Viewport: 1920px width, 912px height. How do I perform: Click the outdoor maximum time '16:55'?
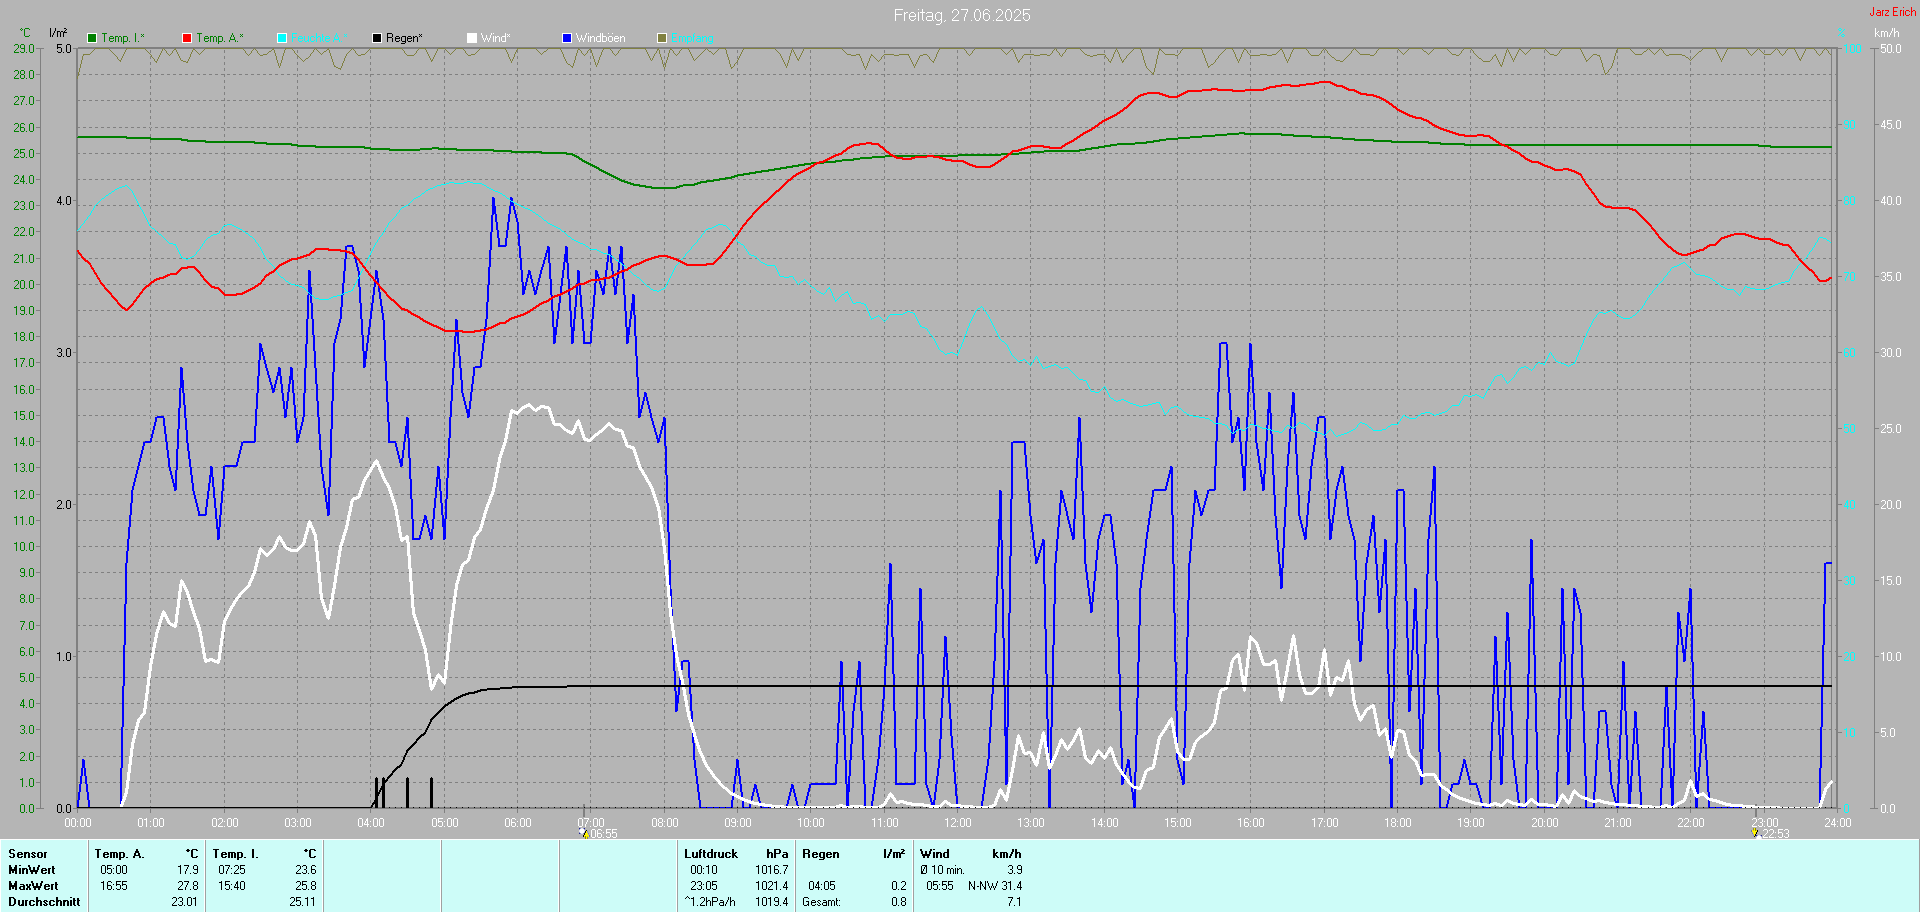pyautogui.click(x=114, y=886)
